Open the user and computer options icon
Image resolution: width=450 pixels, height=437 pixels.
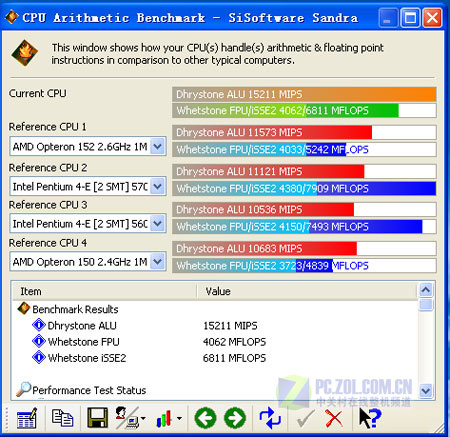[127, 418]
